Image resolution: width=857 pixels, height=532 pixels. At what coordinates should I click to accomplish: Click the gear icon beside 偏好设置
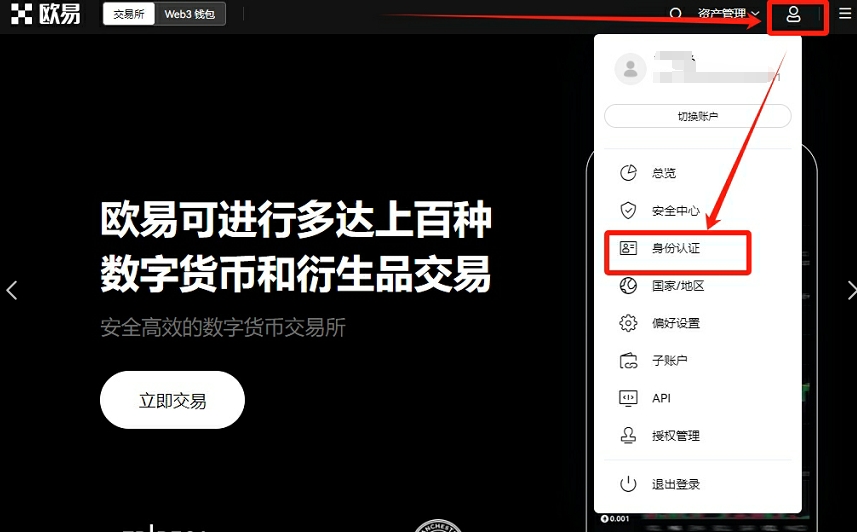[628, 323]
